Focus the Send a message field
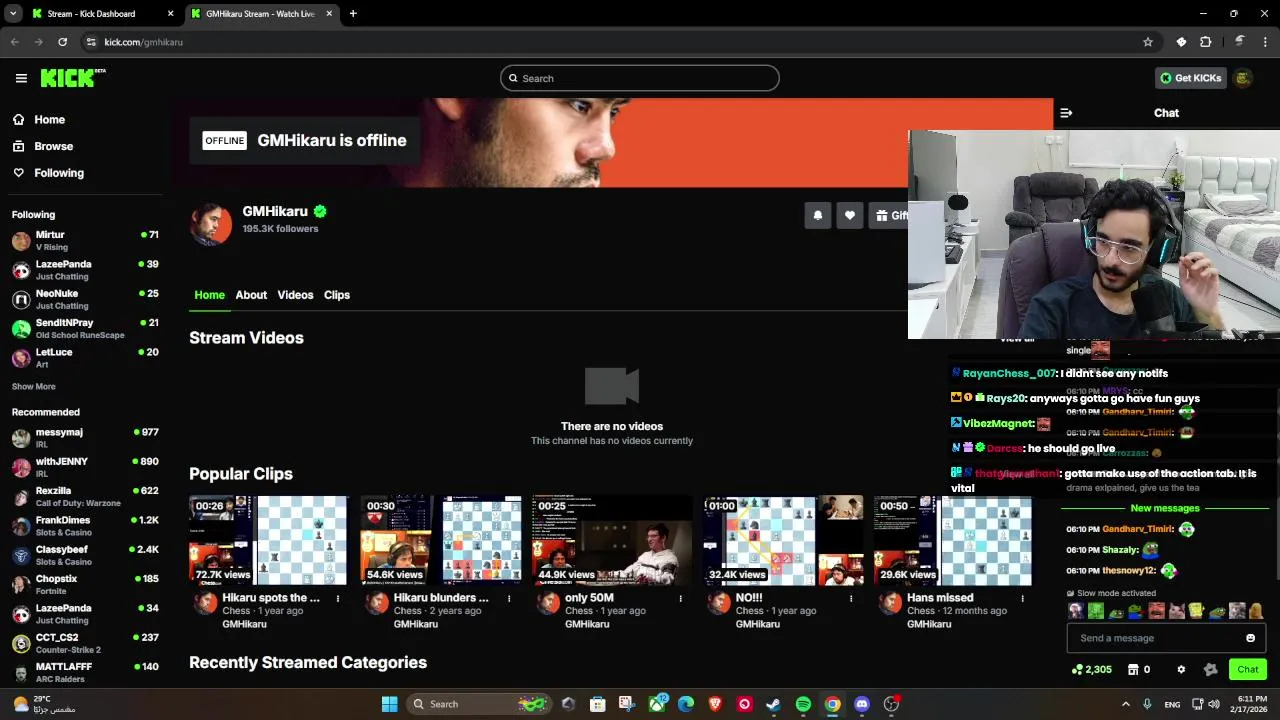The height and width of the screenshot is (720, 1280). (x=1166, y=638)
